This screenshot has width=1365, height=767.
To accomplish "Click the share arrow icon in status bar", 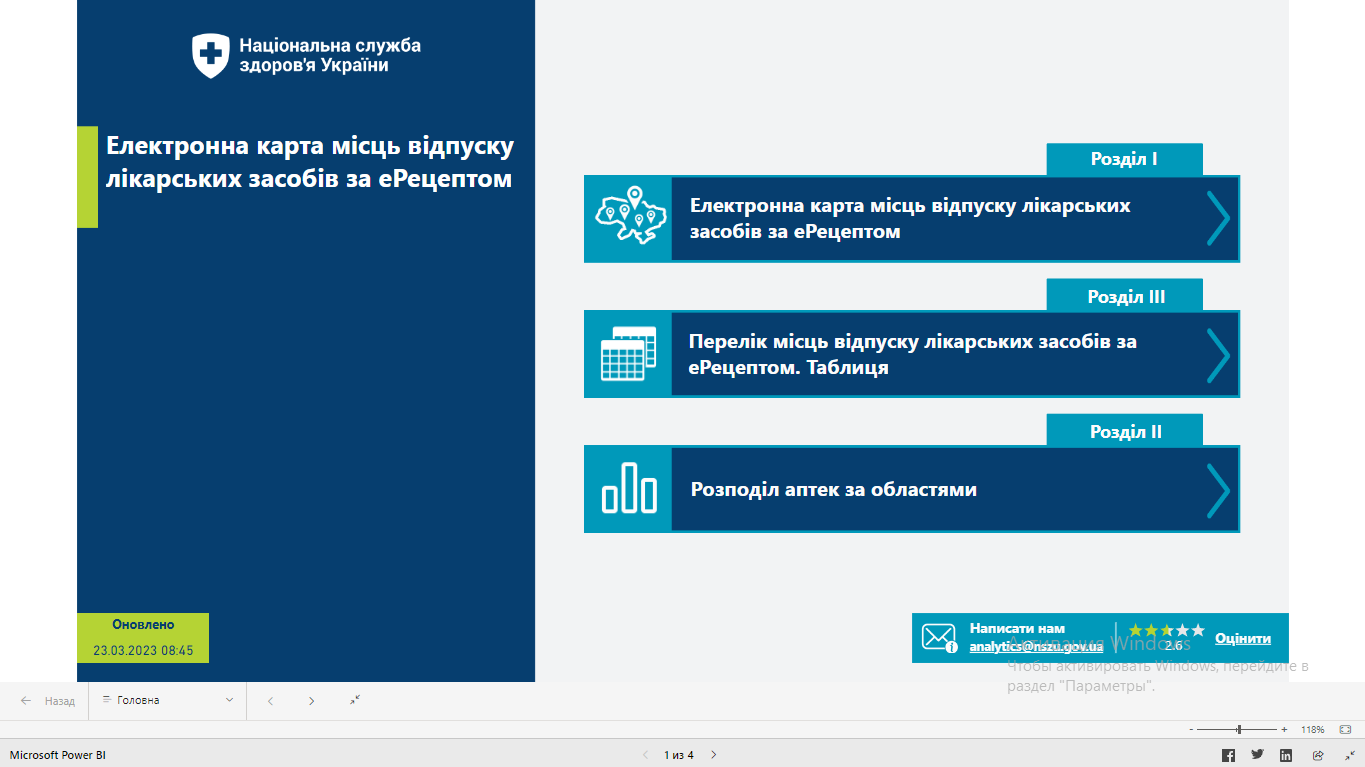I will [x=1318, y=755].
